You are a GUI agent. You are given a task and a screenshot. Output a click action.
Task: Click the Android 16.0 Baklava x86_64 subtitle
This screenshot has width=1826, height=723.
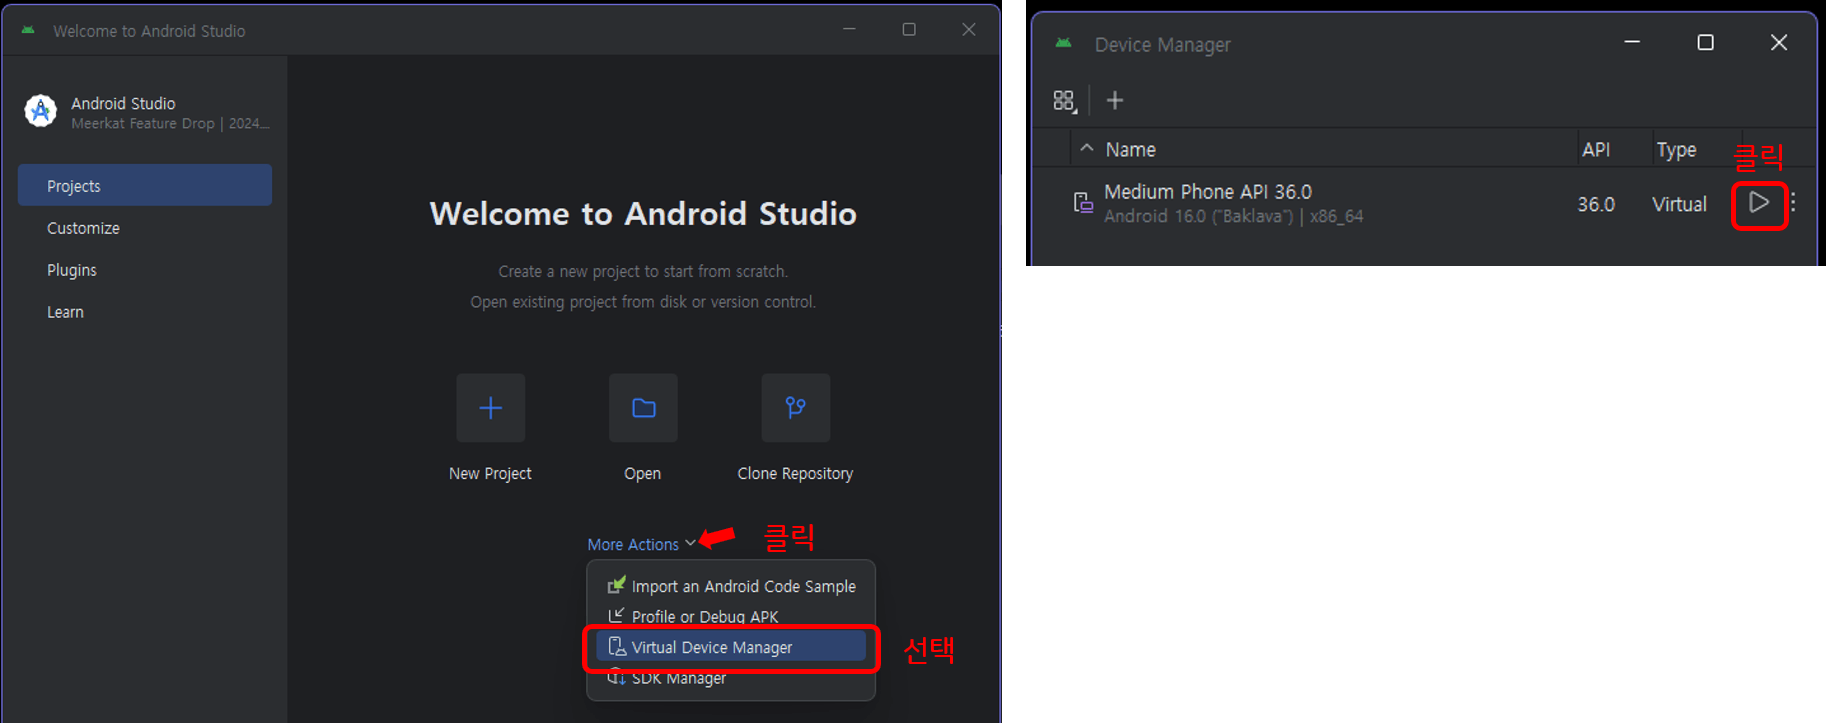1233,216
